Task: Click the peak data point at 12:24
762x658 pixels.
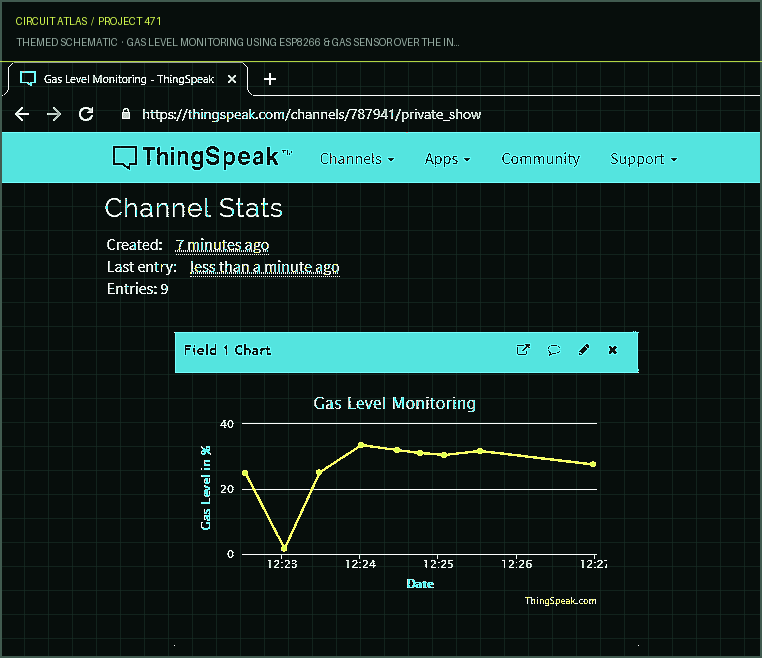Action: click(x=361, y=445)
